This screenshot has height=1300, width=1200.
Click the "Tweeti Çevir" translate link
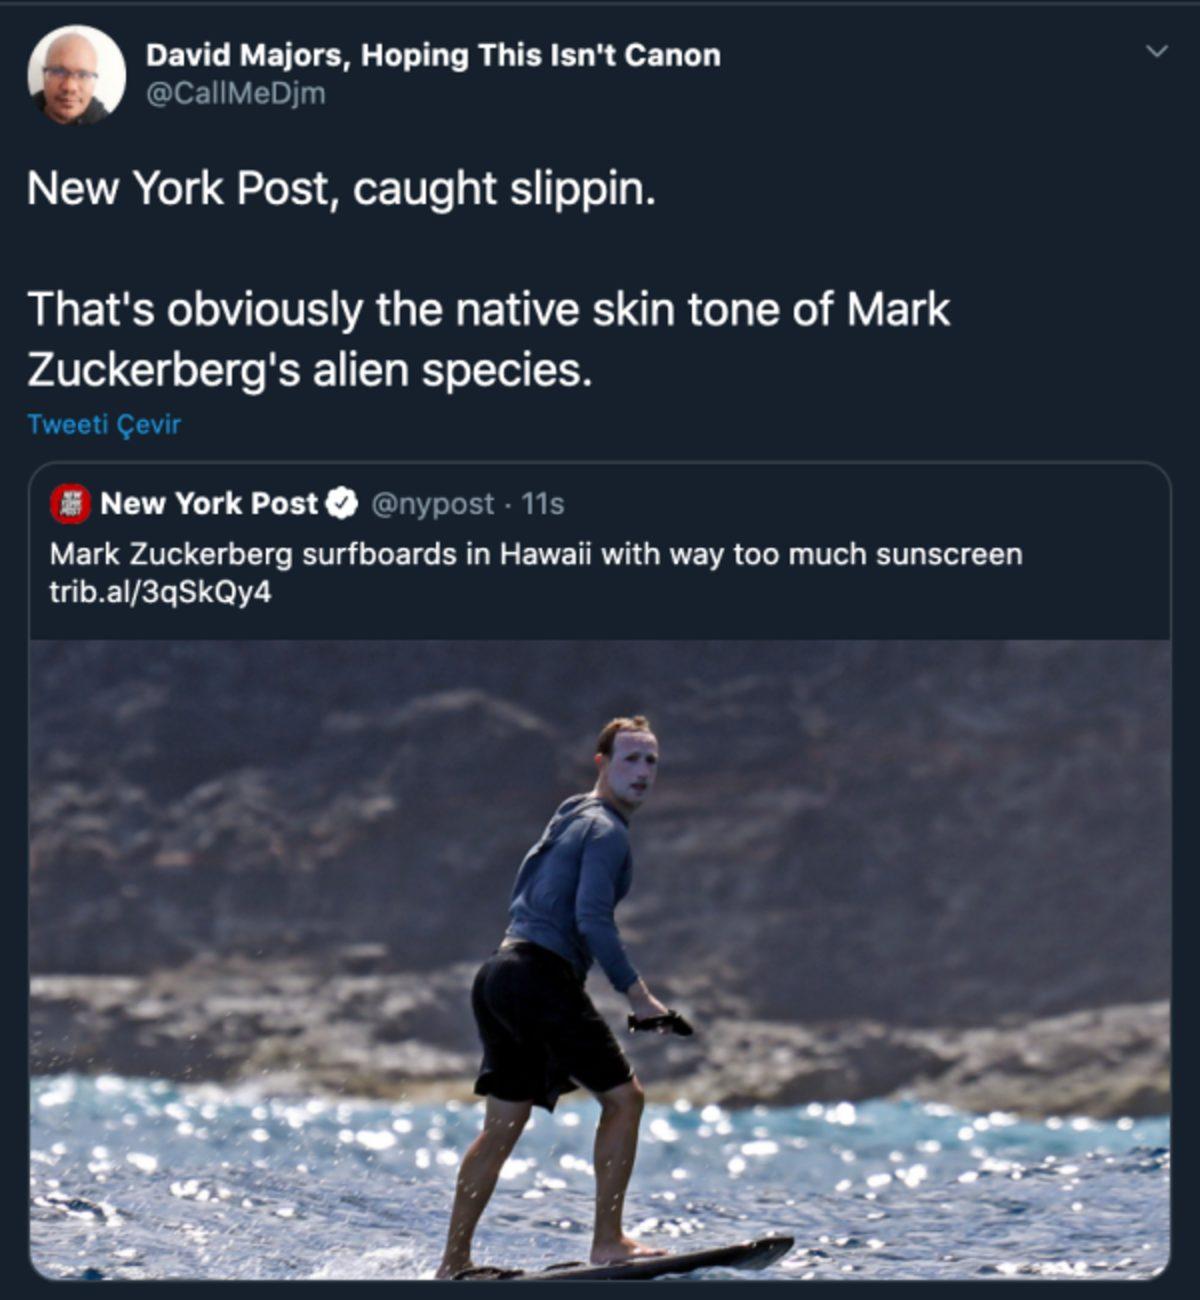[104, 424]
